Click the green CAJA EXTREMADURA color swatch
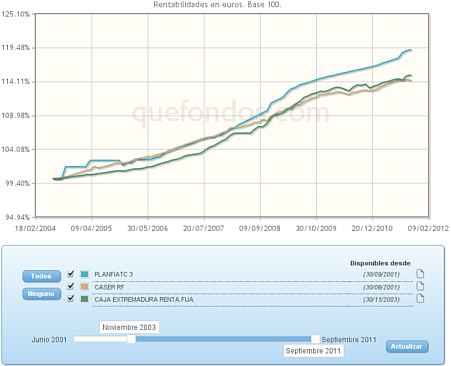Screen dimensions: 451x366 [84, 299]
